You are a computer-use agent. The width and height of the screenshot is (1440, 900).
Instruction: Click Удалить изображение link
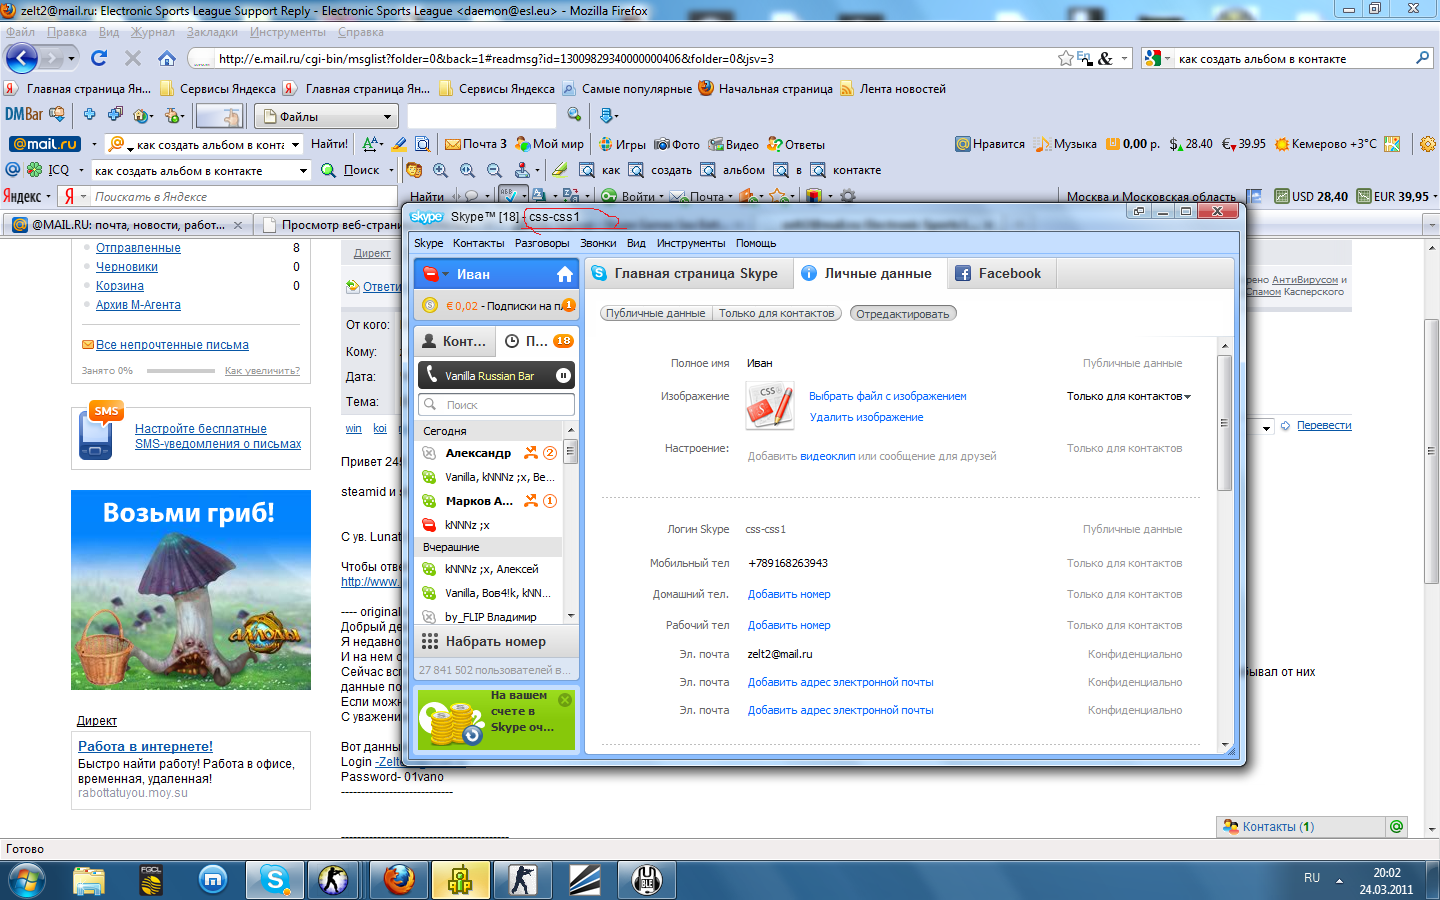point(866,417)
